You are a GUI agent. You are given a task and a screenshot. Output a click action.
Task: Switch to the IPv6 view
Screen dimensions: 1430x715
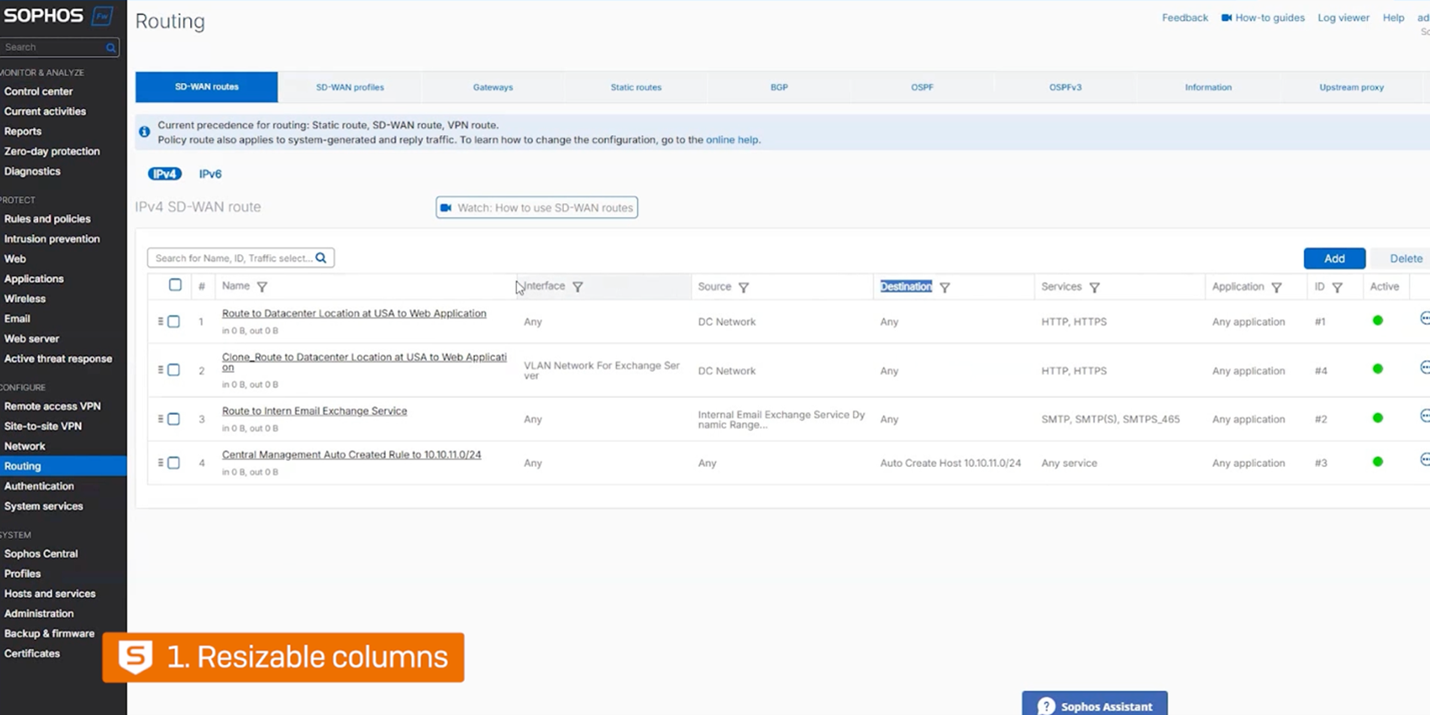(x=210, y=174)
